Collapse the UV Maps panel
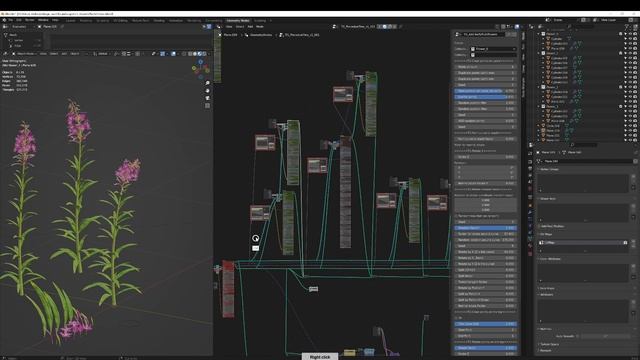 (x=546, y=234)
